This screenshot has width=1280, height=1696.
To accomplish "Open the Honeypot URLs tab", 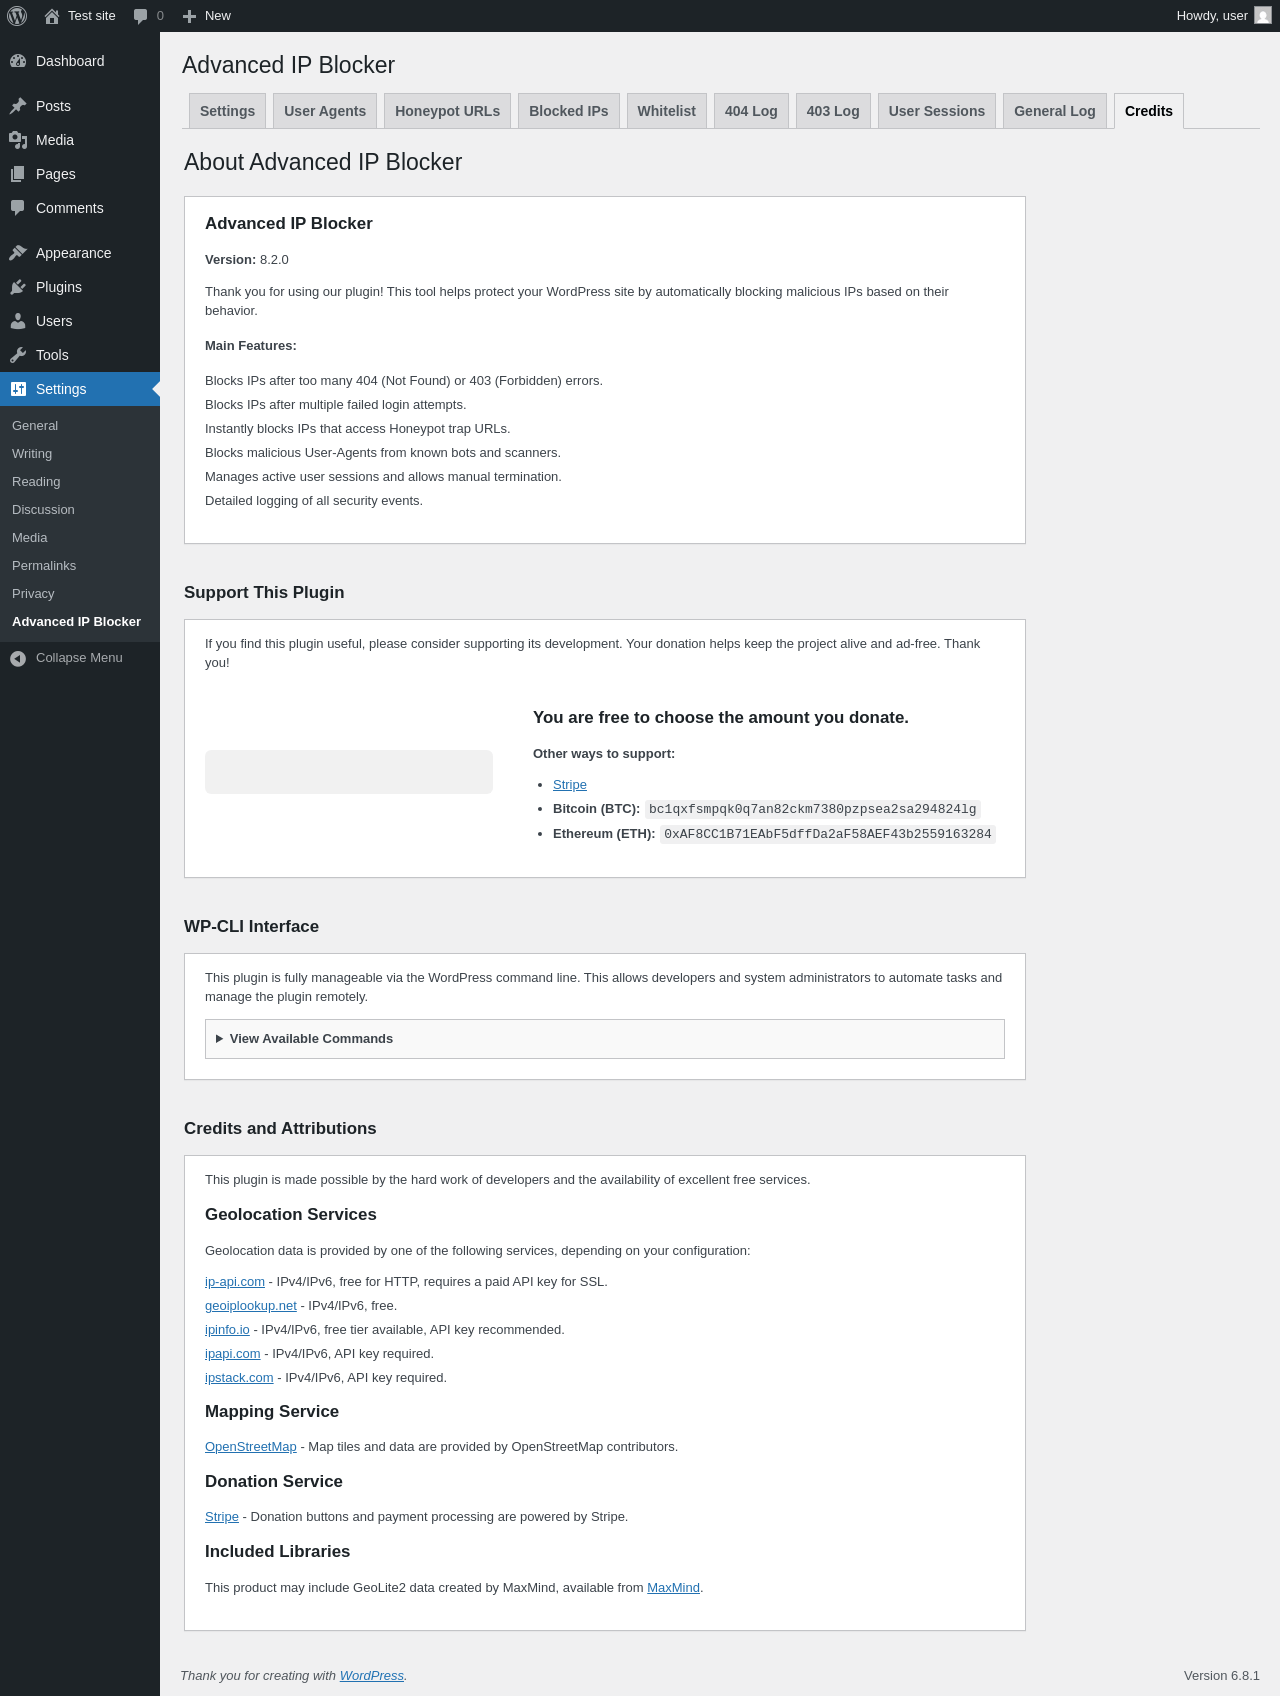I will pos(447,111).
